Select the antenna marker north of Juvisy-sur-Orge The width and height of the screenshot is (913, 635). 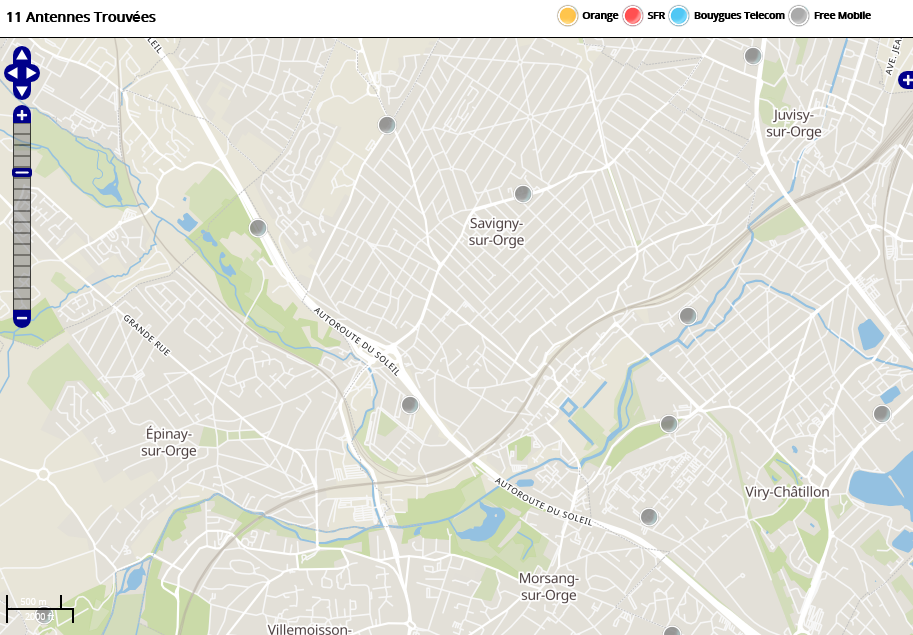pos(753,56)
